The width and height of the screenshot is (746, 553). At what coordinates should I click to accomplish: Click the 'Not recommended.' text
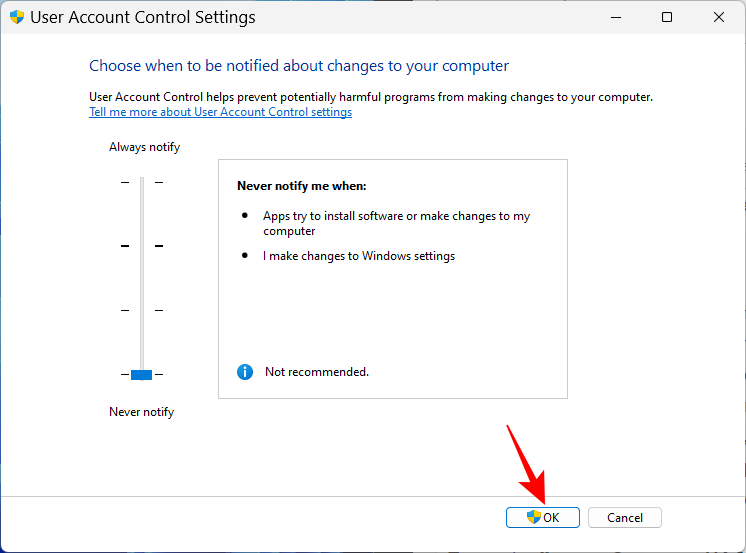point(317,372)
